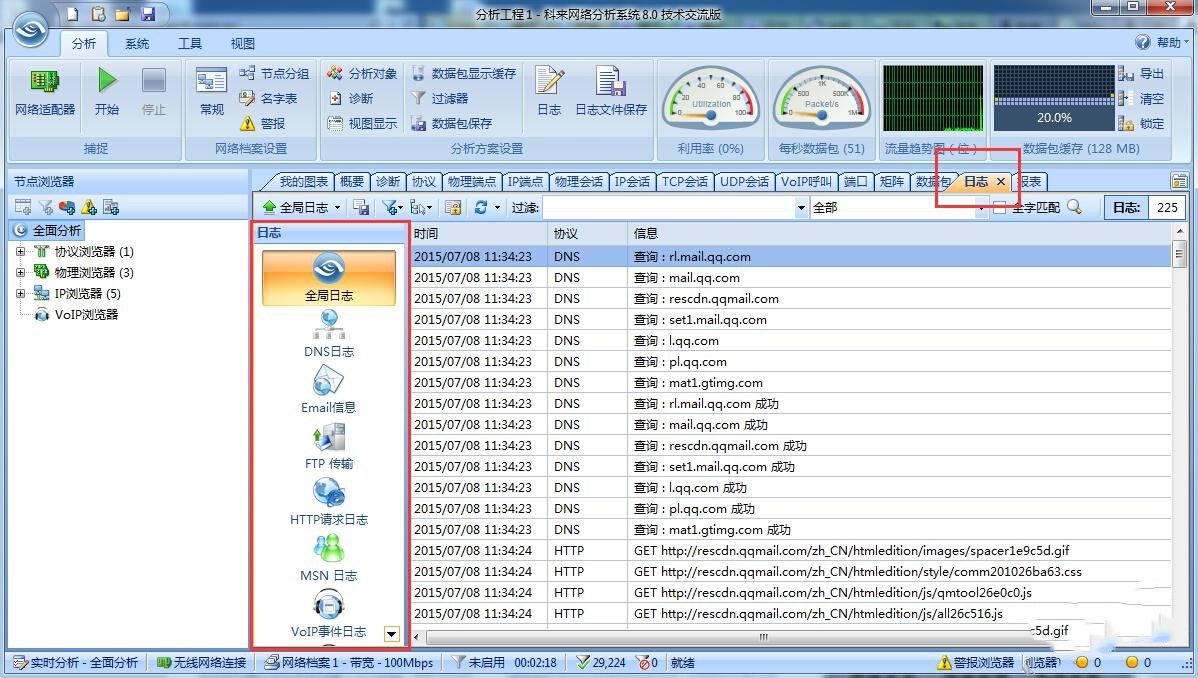The image size is (1198, 678).
Task: Open the HTTP request log icon
Action: coord(329,493)
